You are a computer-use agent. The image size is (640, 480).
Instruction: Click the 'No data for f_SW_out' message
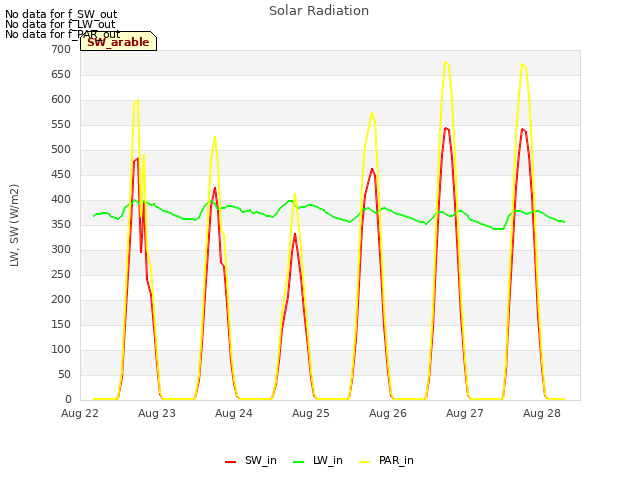point(61,14)
